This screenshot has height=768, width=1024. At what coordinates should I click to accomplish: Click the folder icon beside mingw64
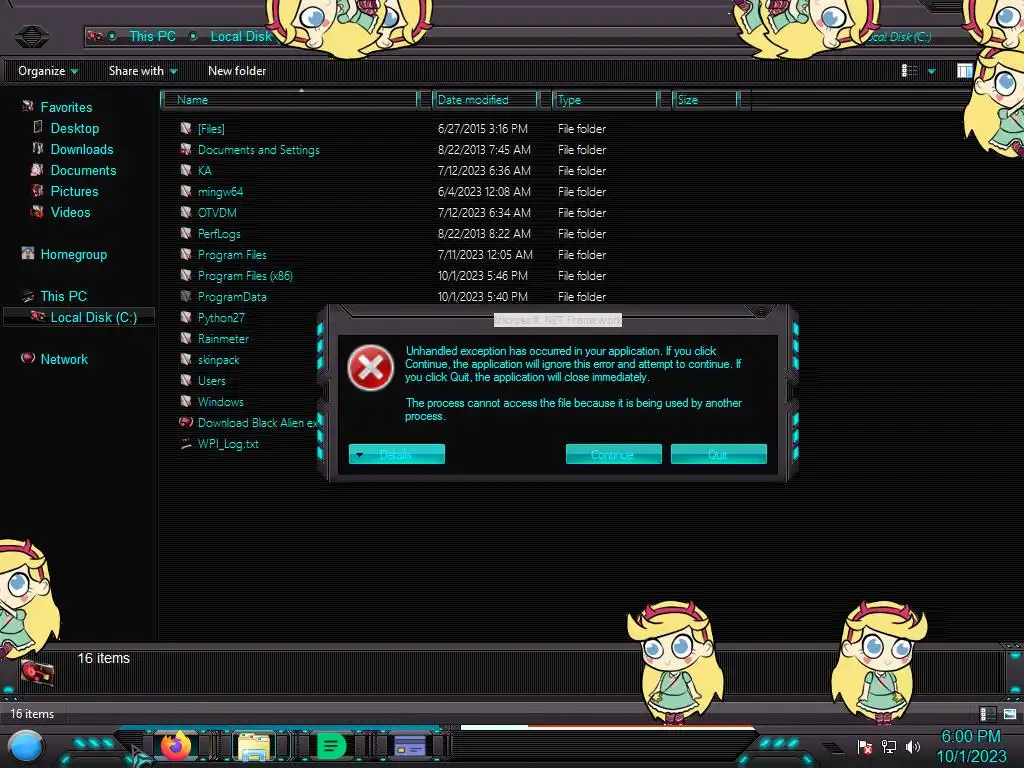[x=186, y=191]
